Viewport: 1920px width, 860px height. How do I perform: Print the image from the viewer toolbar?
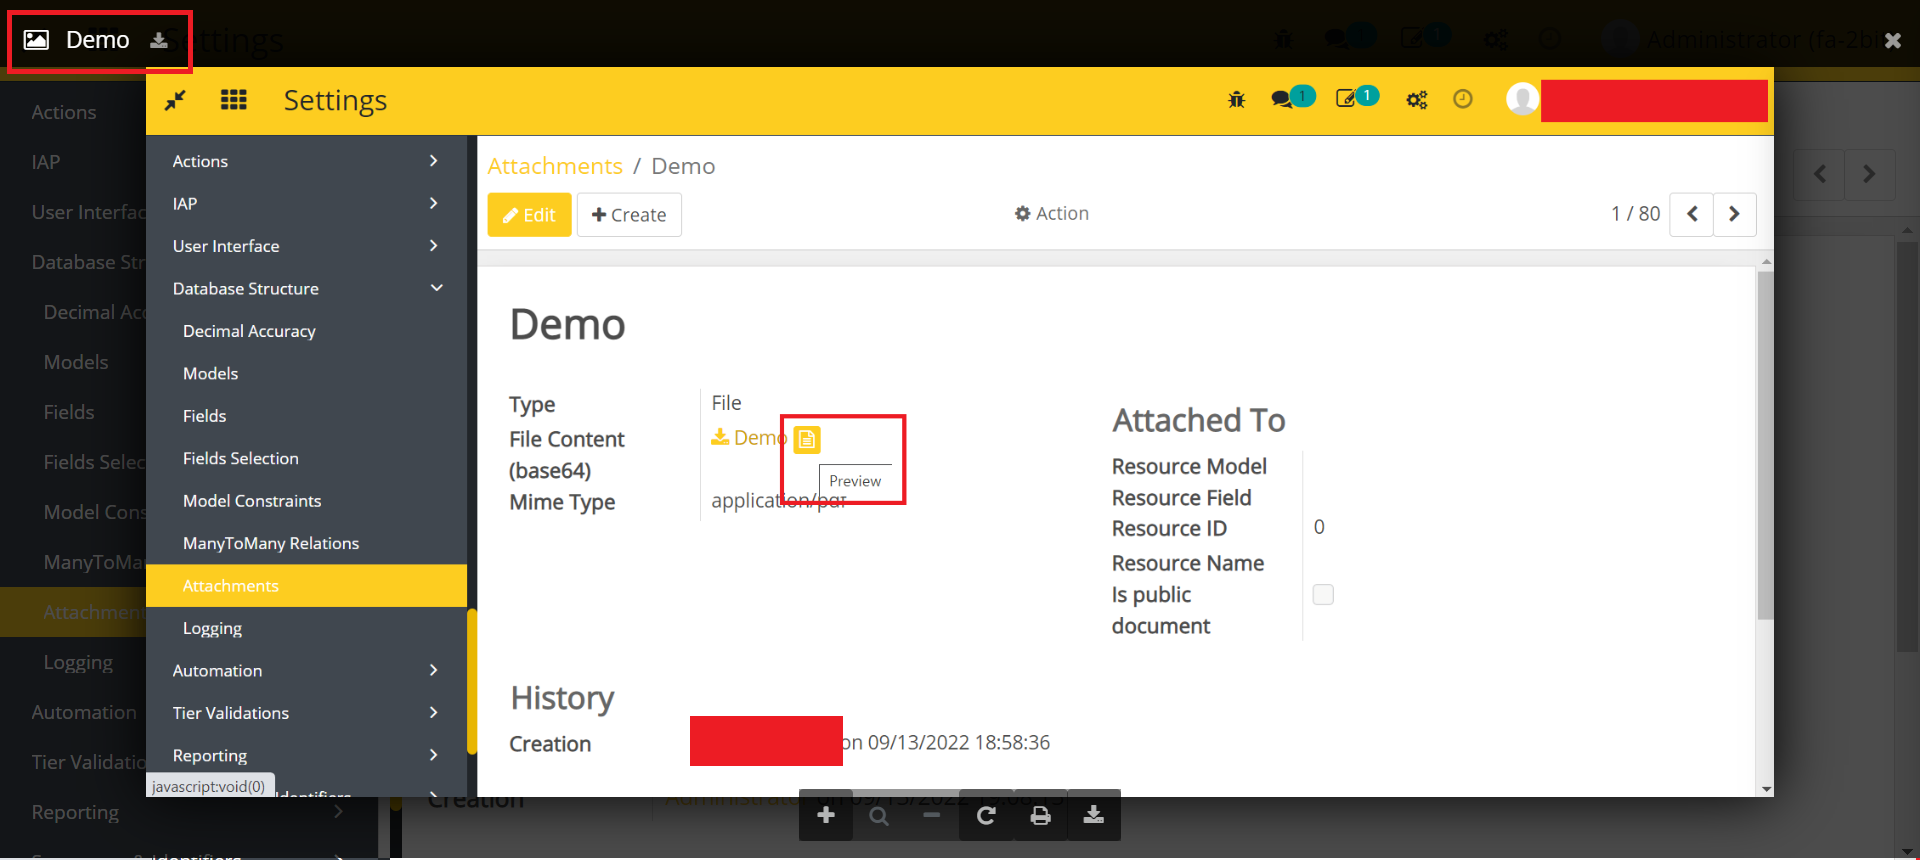pos(1040,816)
